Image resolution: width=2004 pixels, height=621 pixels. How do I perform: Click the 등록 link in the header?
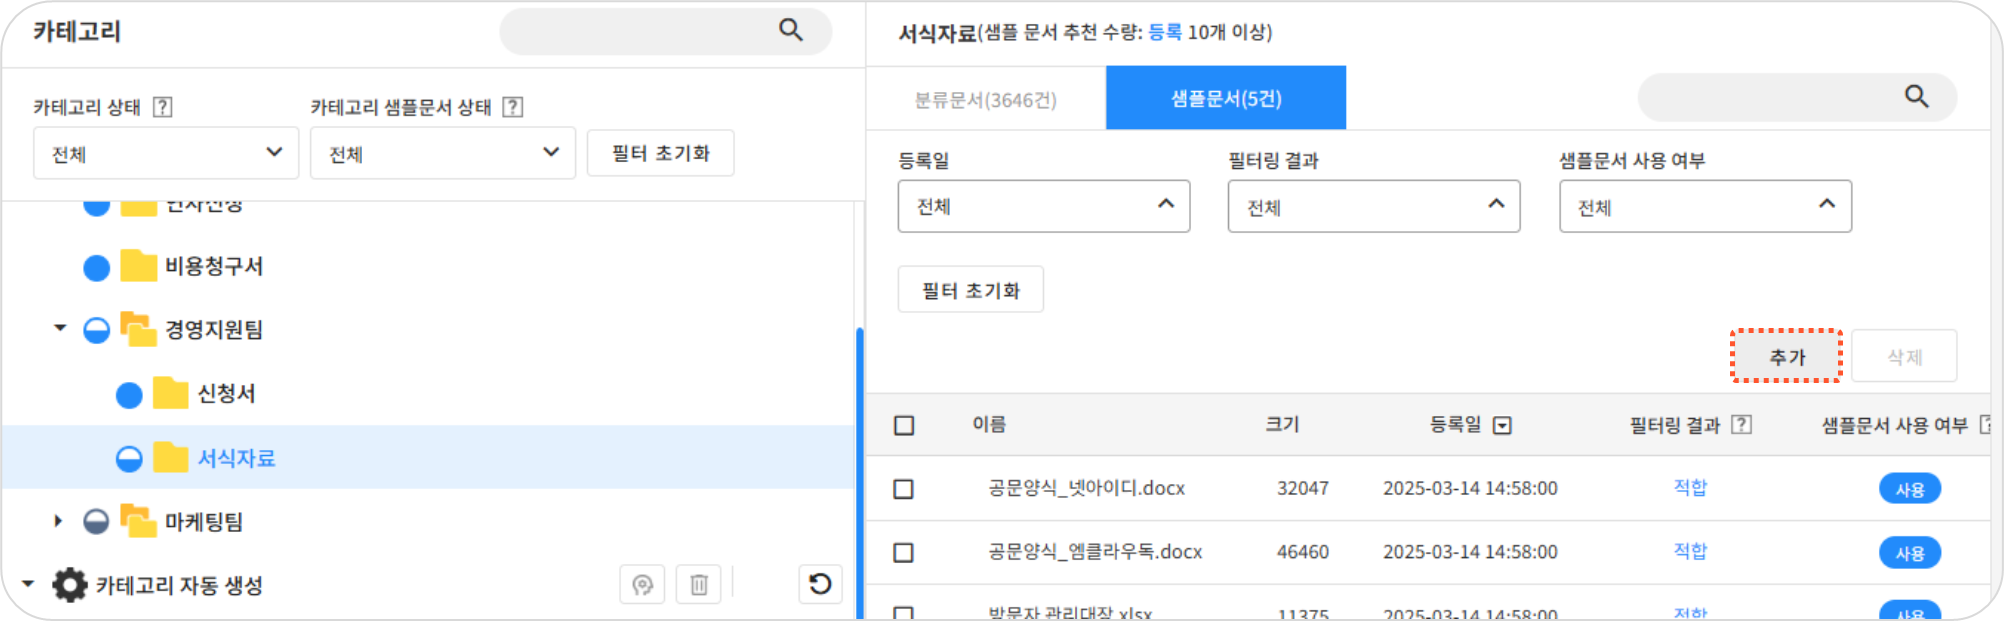point(1164,32)
